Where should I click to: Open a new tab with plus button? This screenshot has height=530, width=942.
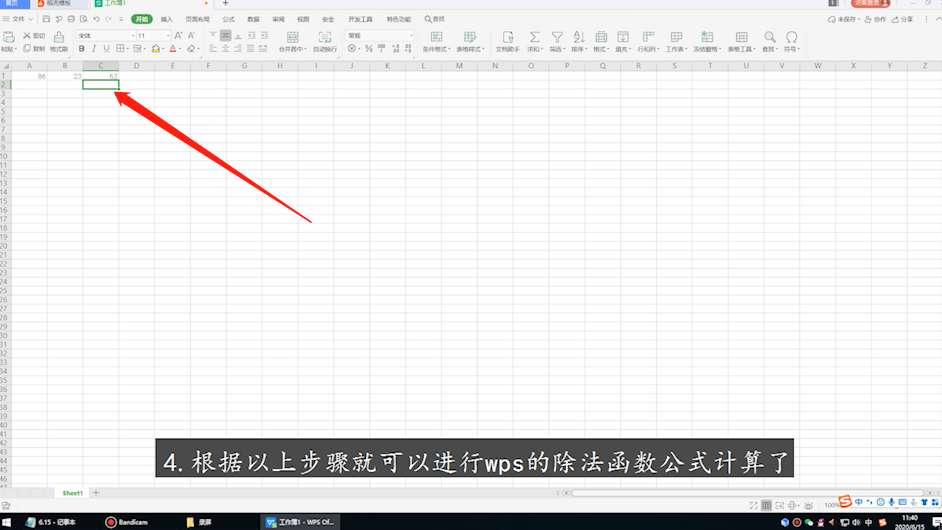pyautogui.click(x=225, y=4)
